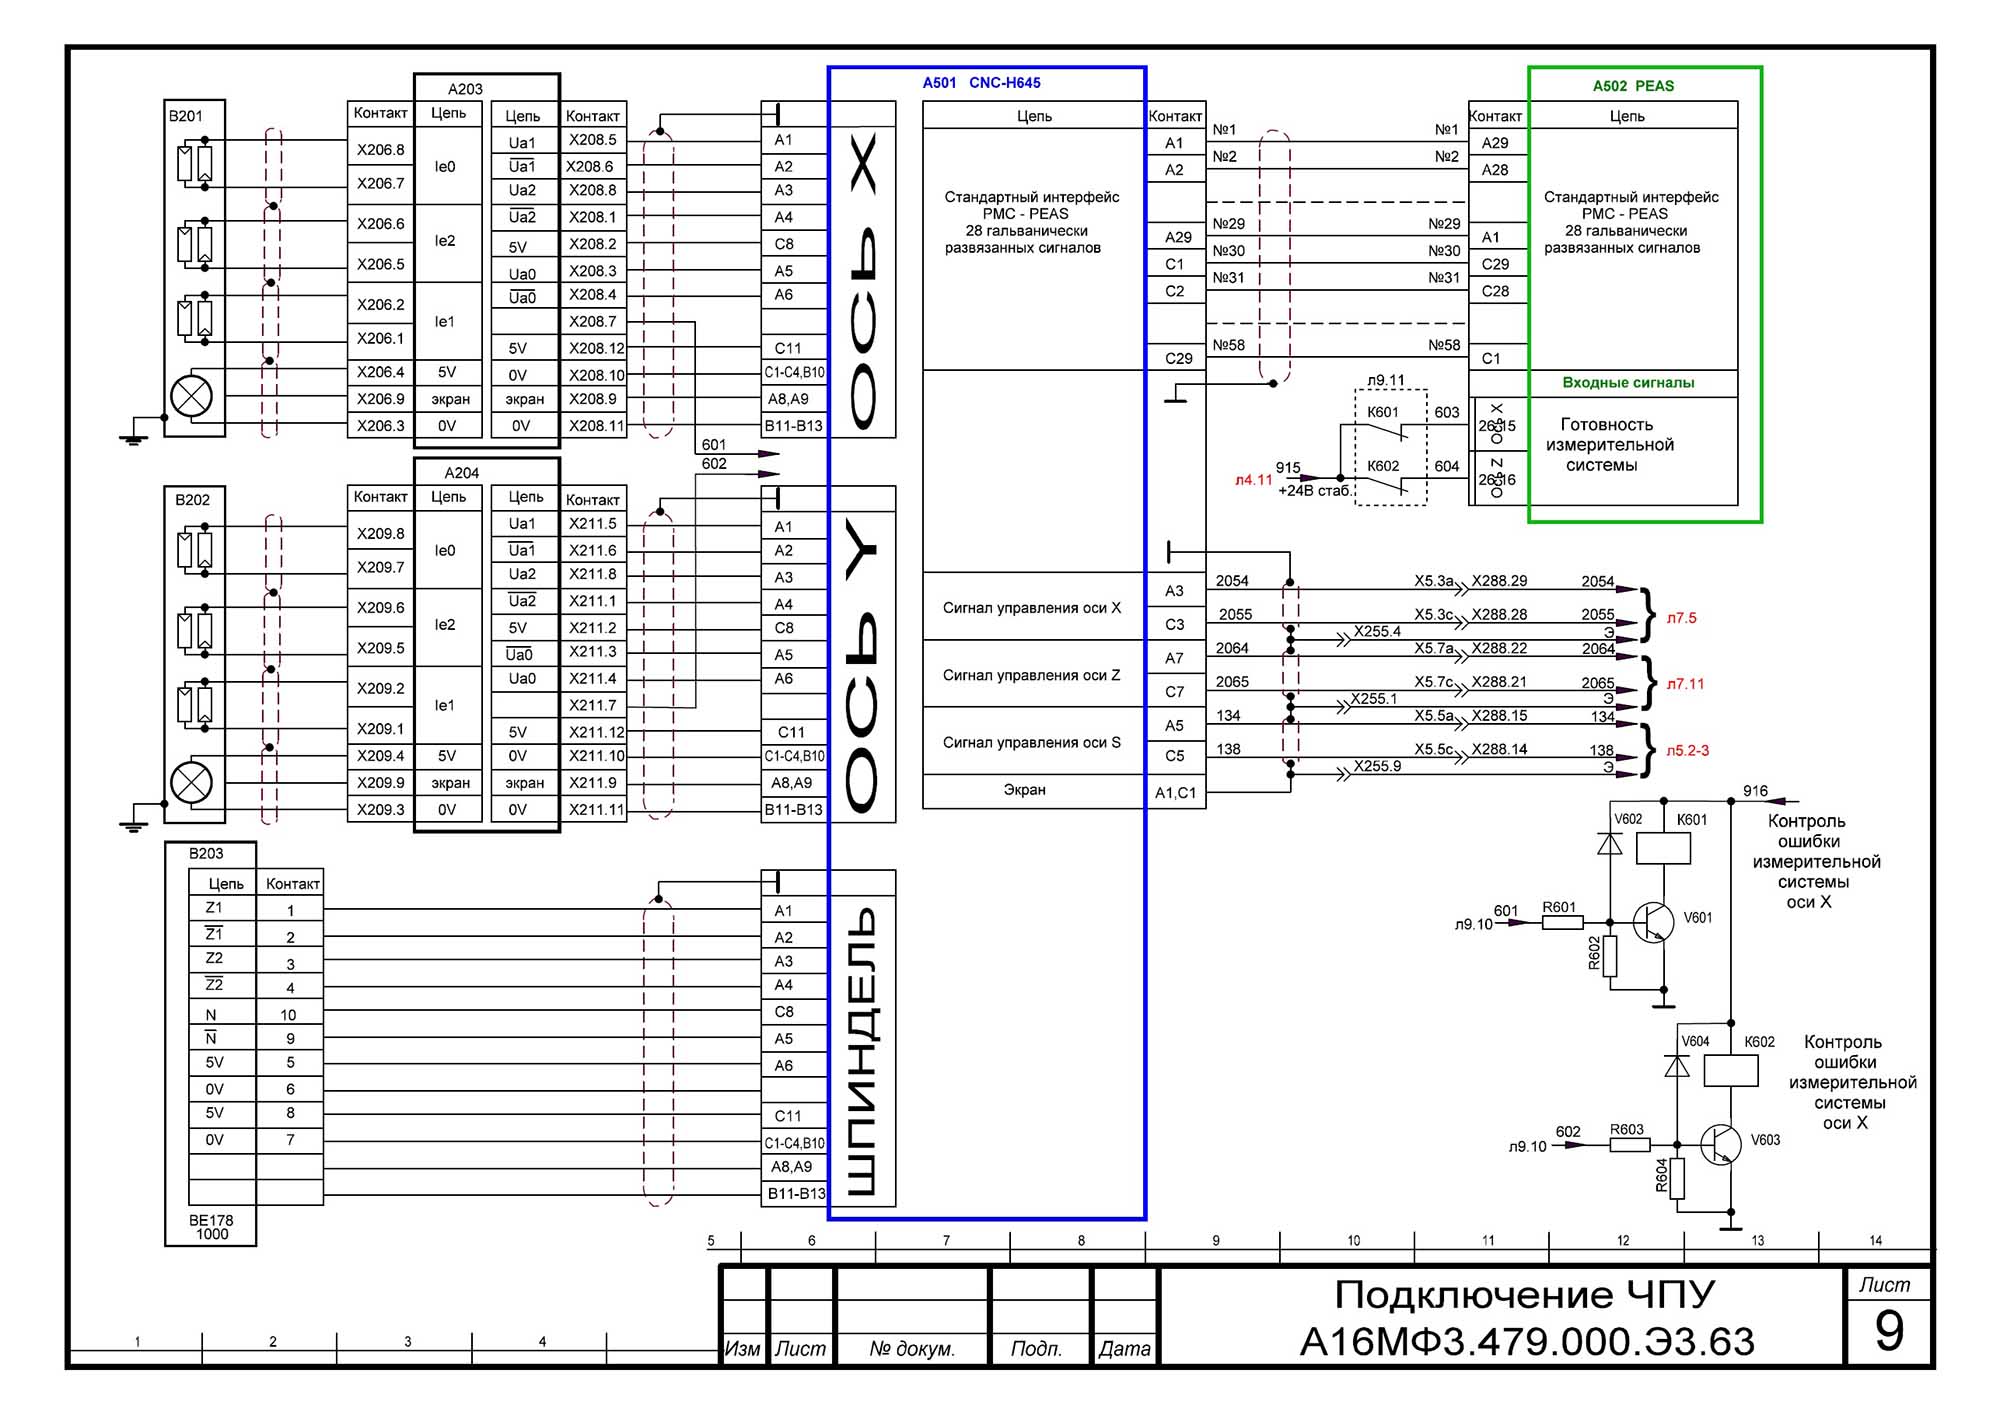
Task: Click the green A502 PEAS block title
Action: 1632,86
